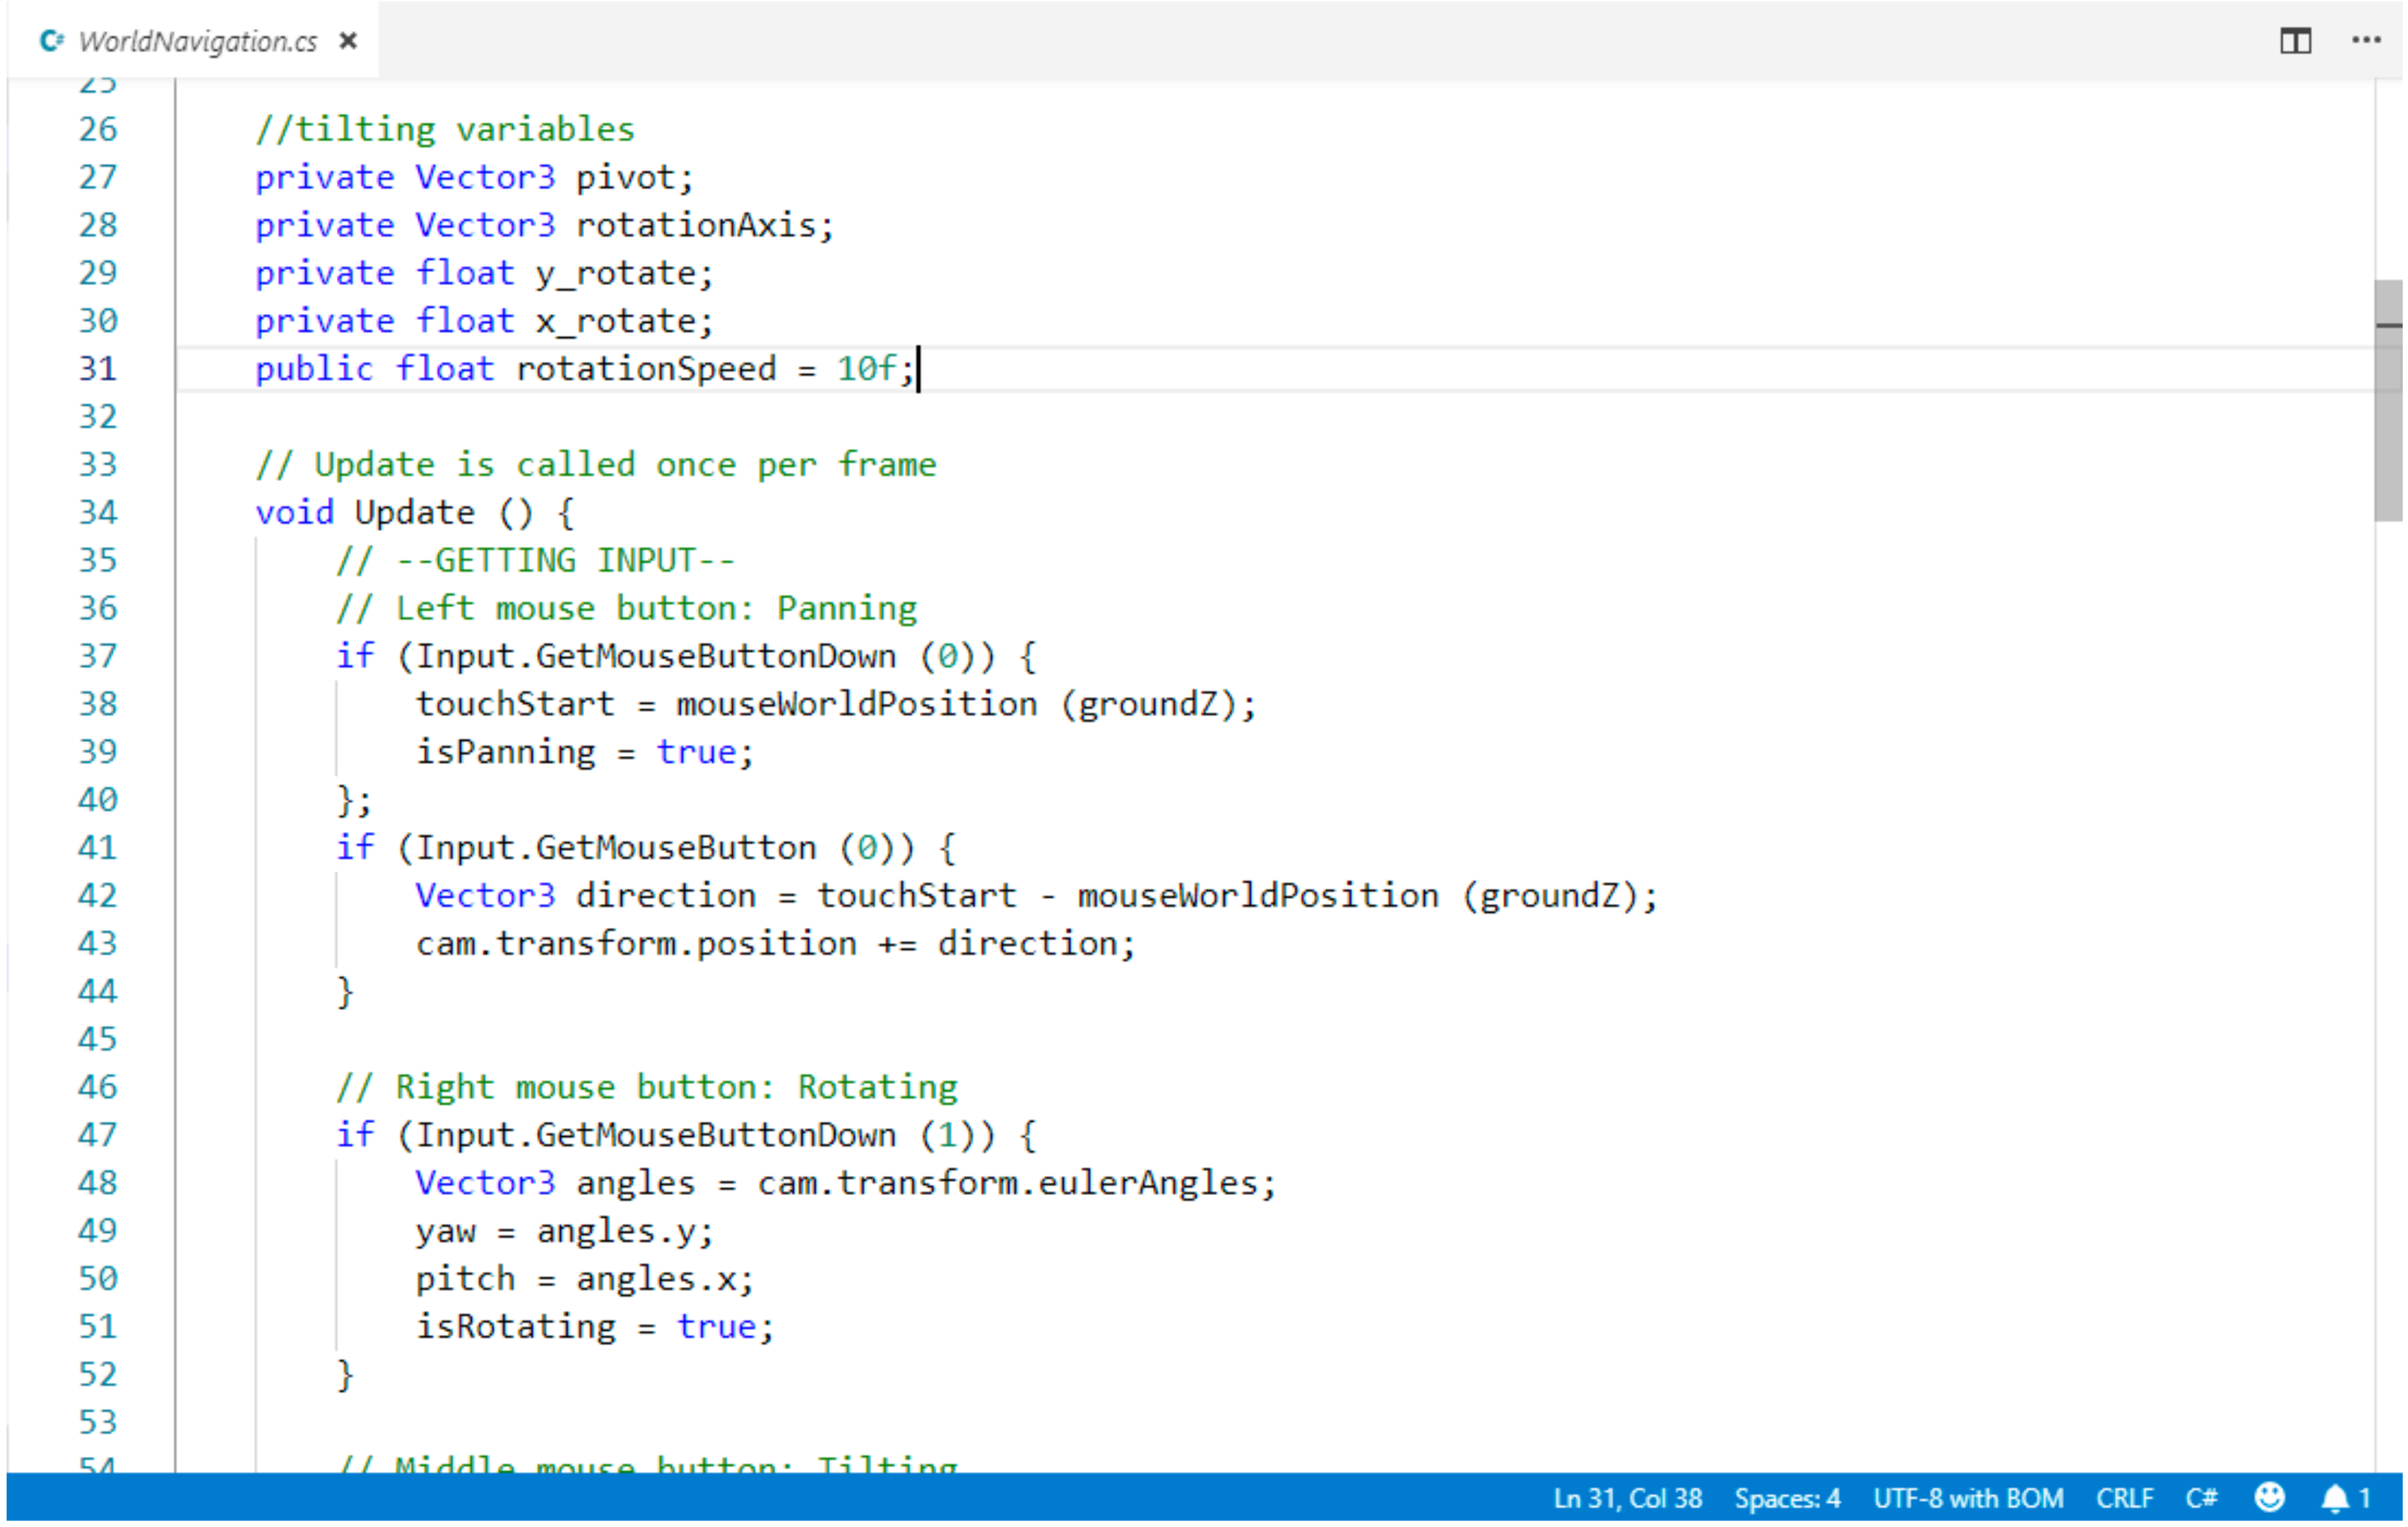Image resolution: width=2408 pixels, height=1527 pixels.
Task: Click line number 47 in gutter
Action: [x=98, y=1135]
